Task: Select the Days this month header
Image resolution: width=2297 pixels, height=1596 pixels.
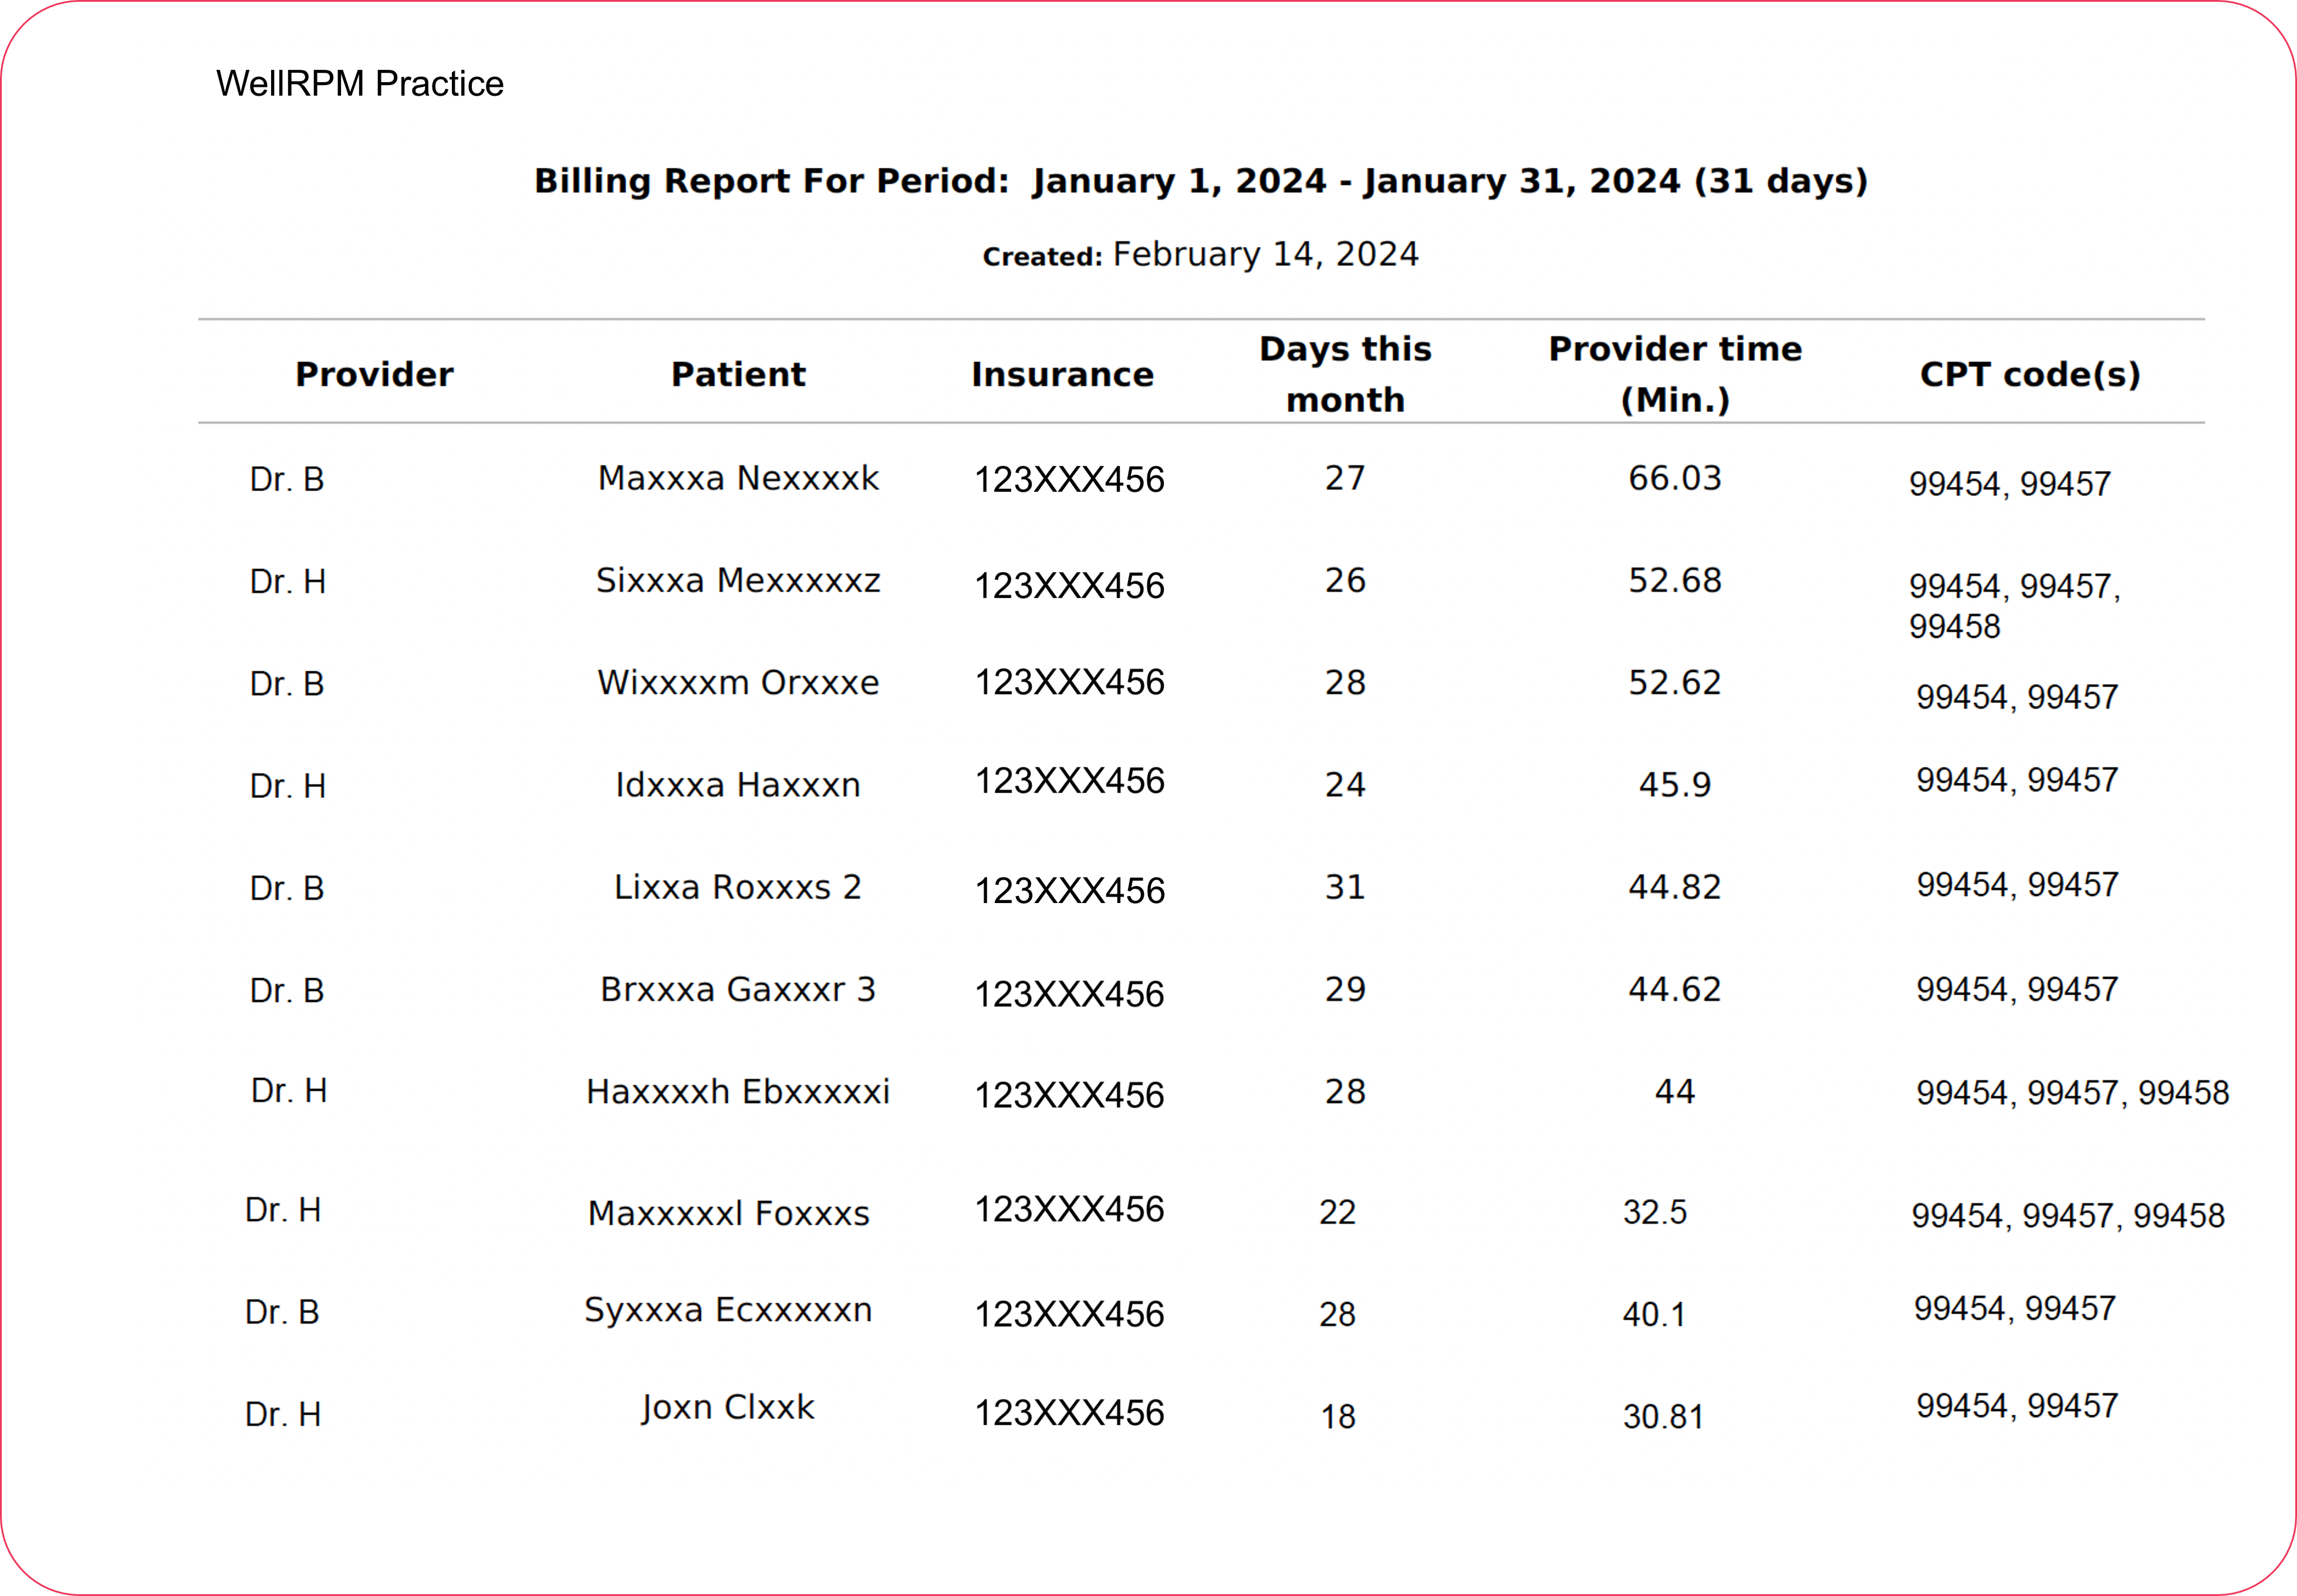Action: 1345,374
